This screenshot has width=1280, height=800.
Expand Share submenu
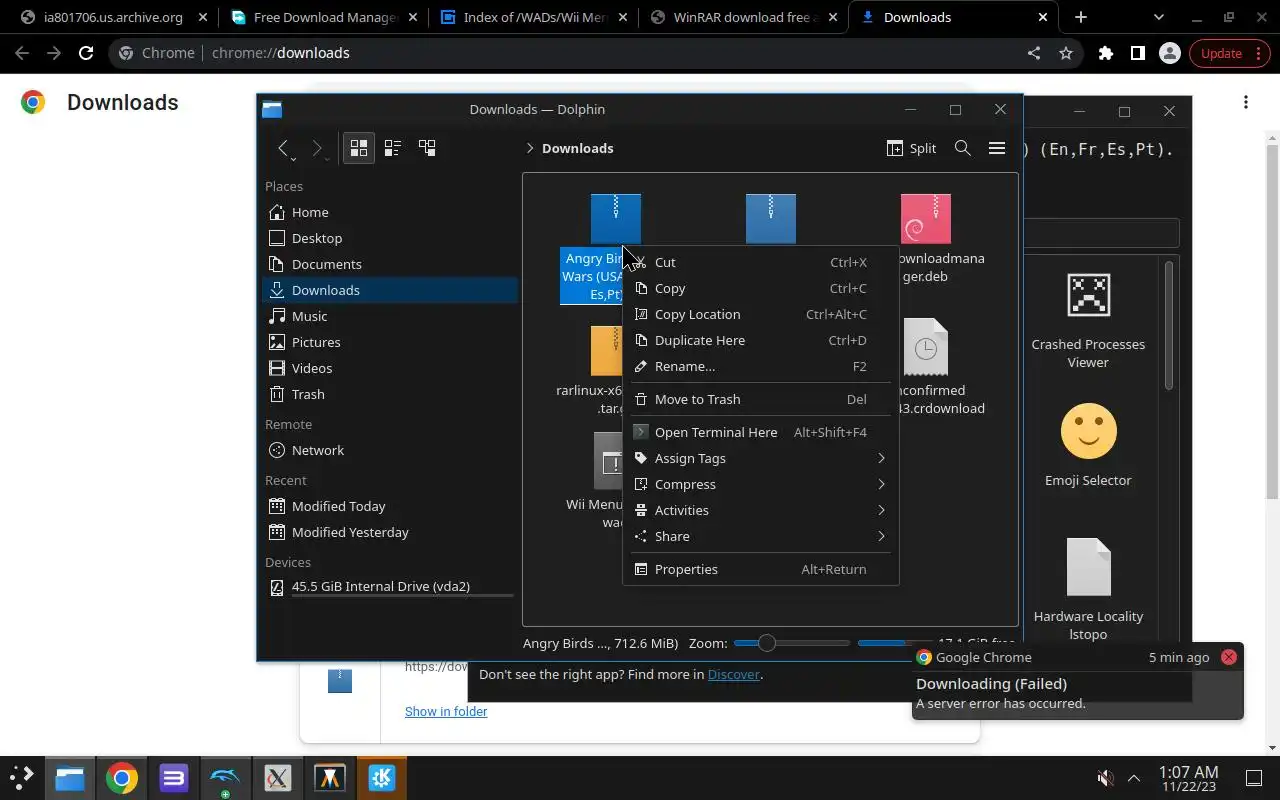coord(760,536)
